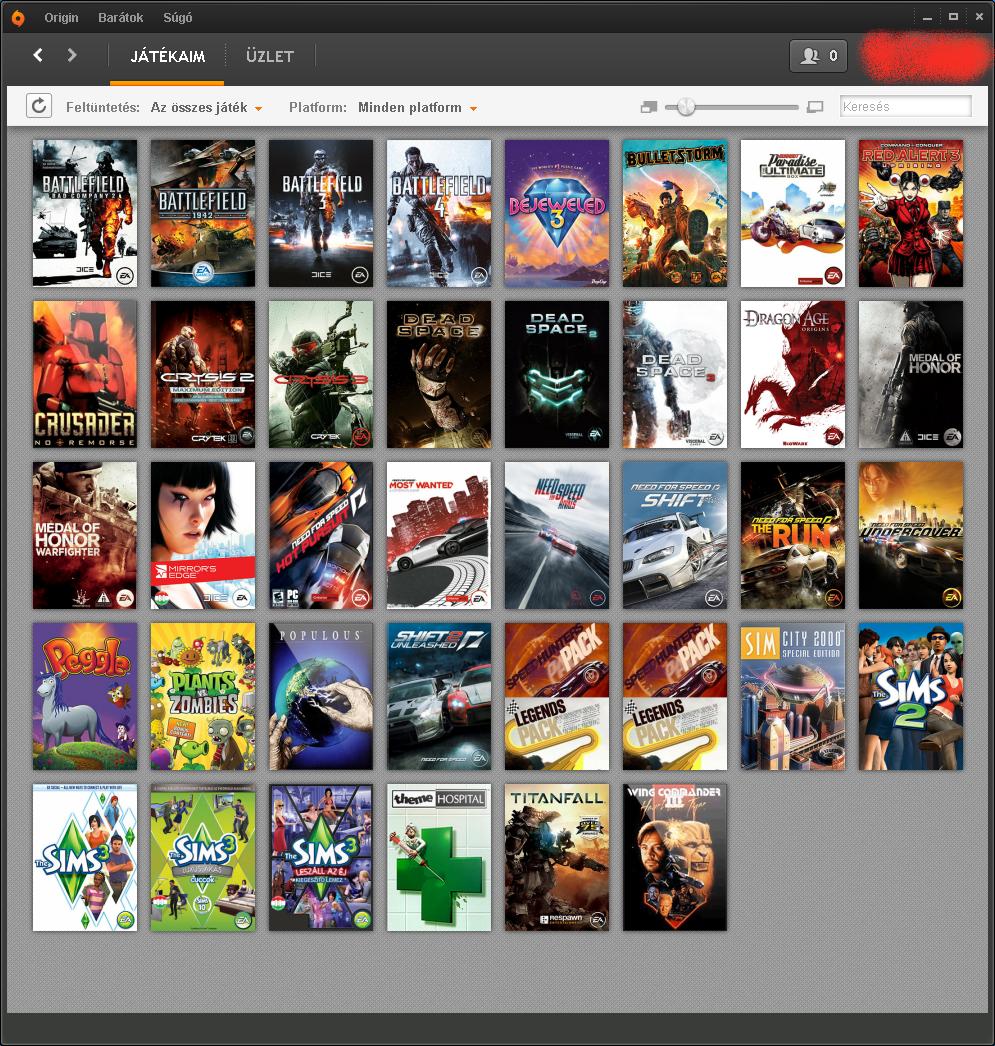Screen dimensions: 995x1046
Task: Select the Dragon Age Origins cover
Action: coord(793,374)
